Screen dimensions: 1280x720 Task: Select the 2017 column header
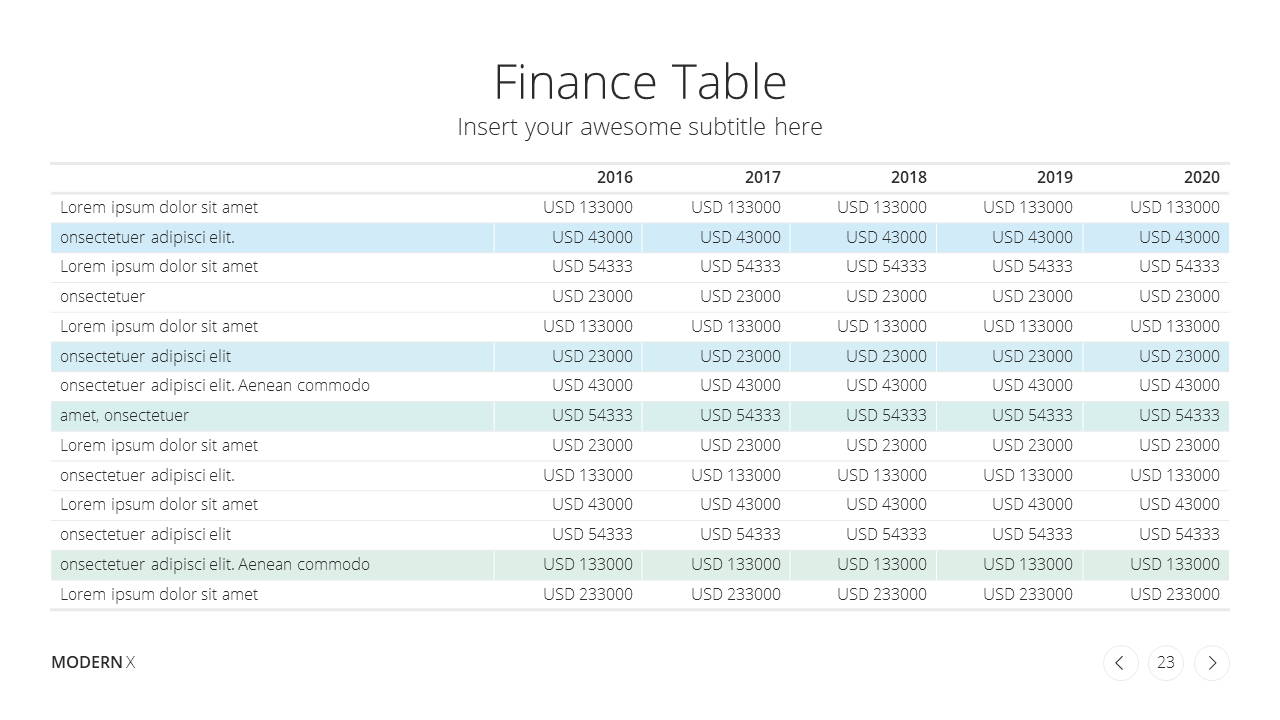(x=762, y=177)
